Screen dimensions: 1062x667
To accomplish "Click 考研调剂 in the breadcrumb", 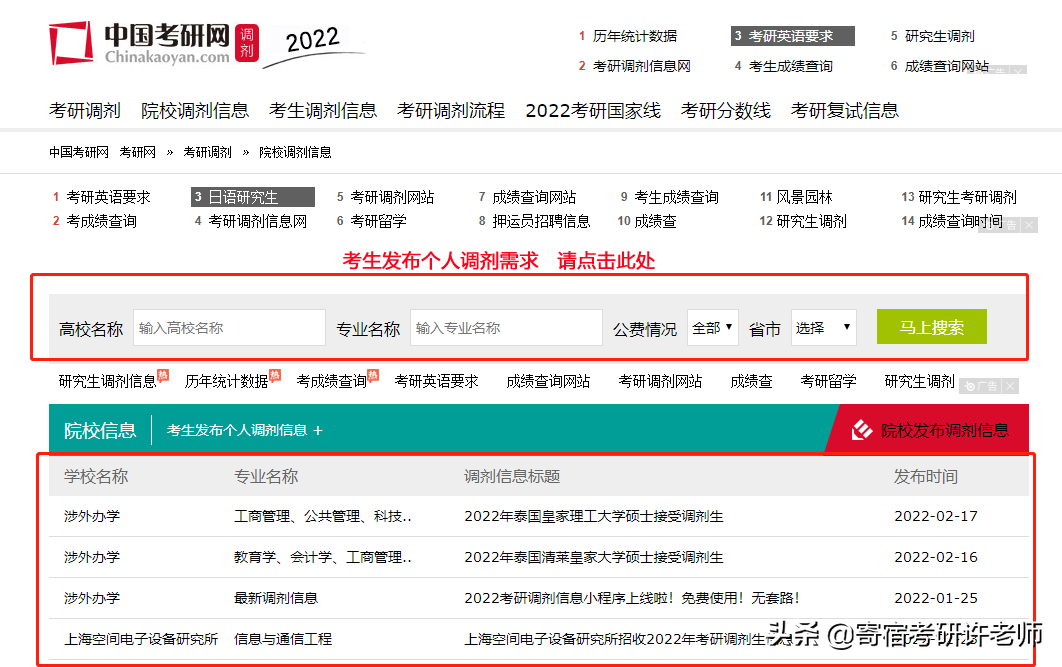I will point(207,152).
